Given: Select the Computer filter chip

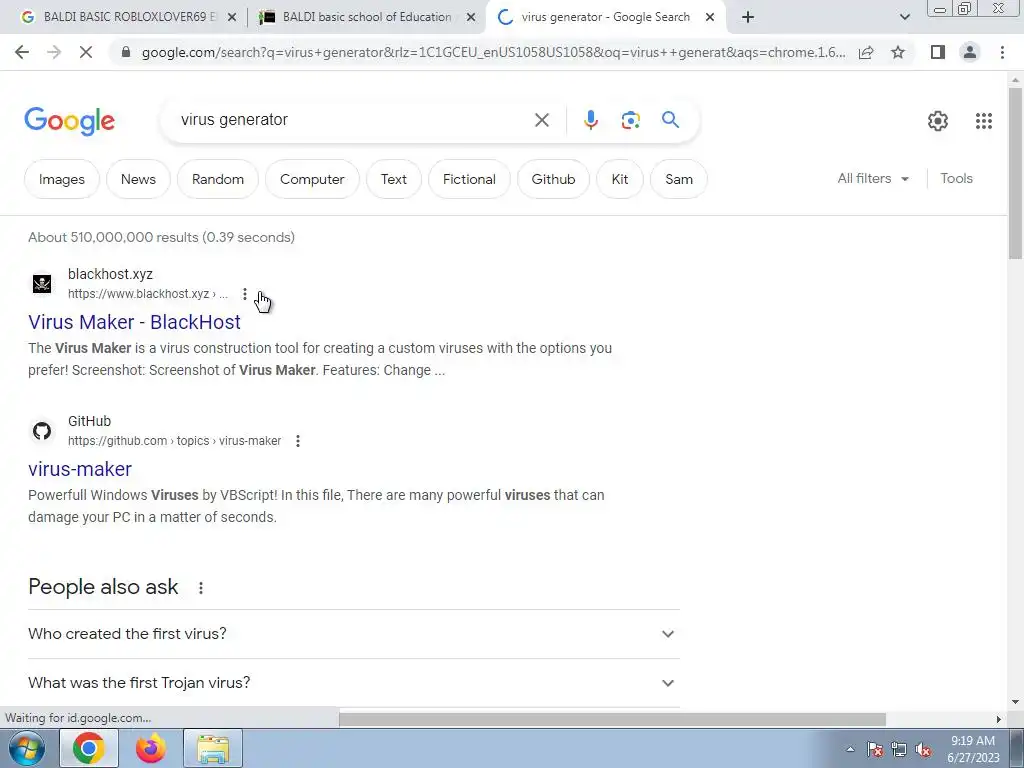Looking at the screenshot, I should 312,180.
